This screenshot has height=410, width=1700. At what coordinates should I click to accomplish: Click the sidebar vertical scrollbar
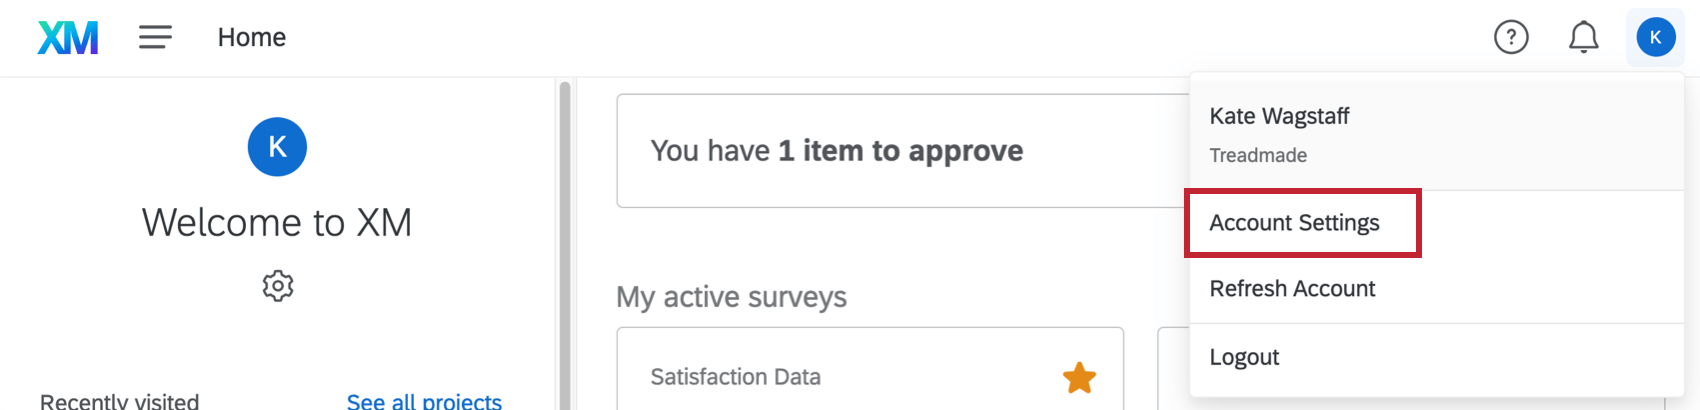pyautogui.click(x=565, y=240)
